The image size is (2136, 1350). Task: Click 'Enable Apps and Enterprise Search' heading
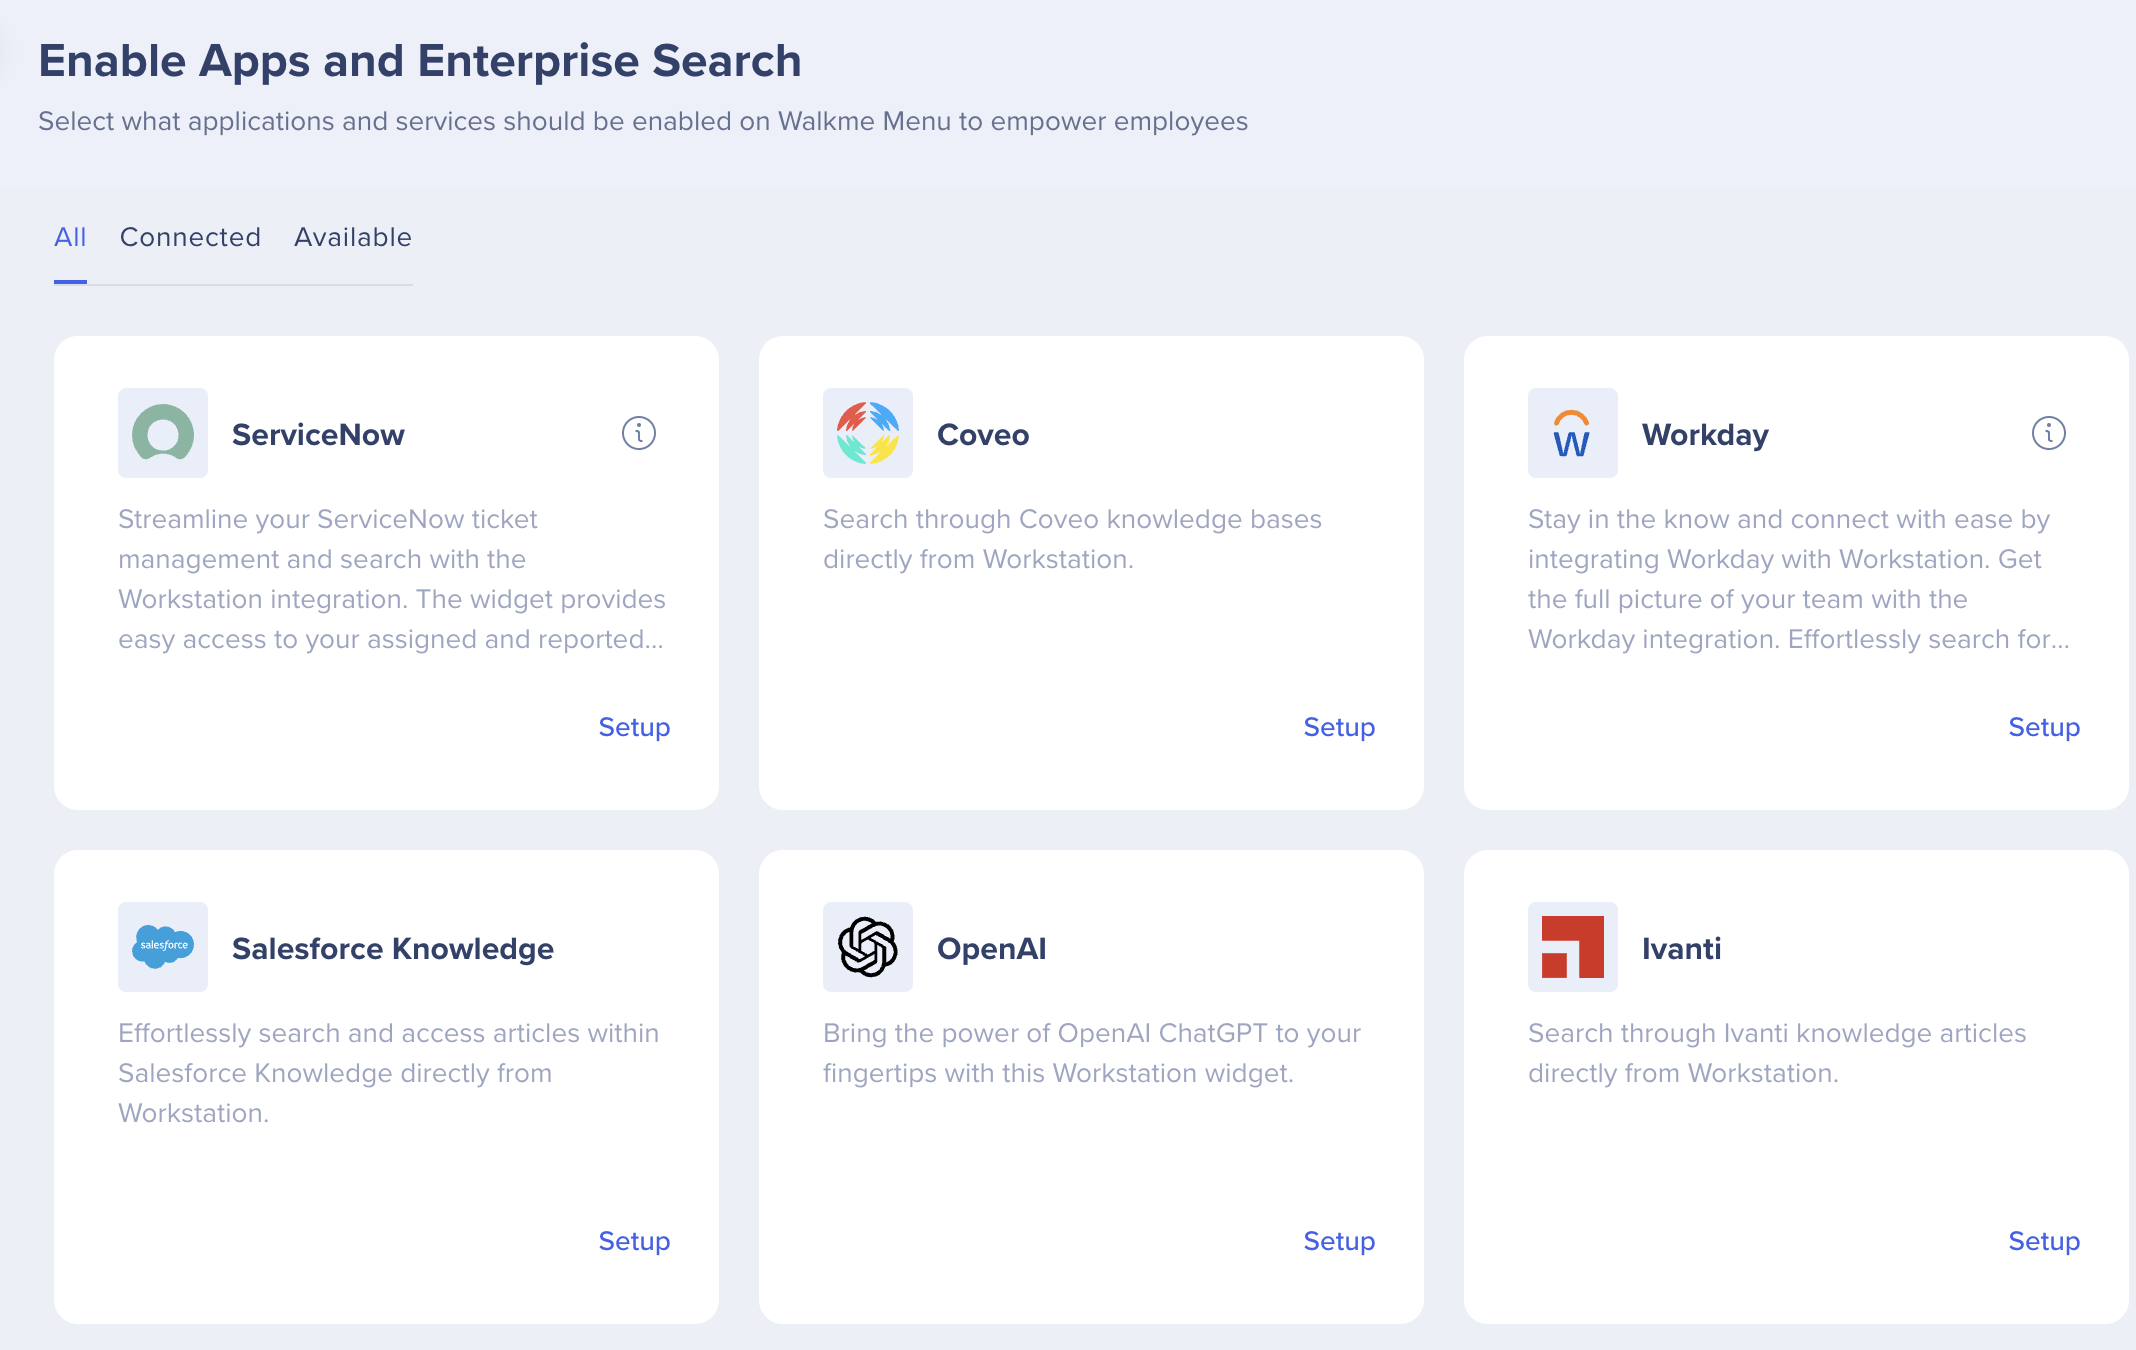[420, 61]
